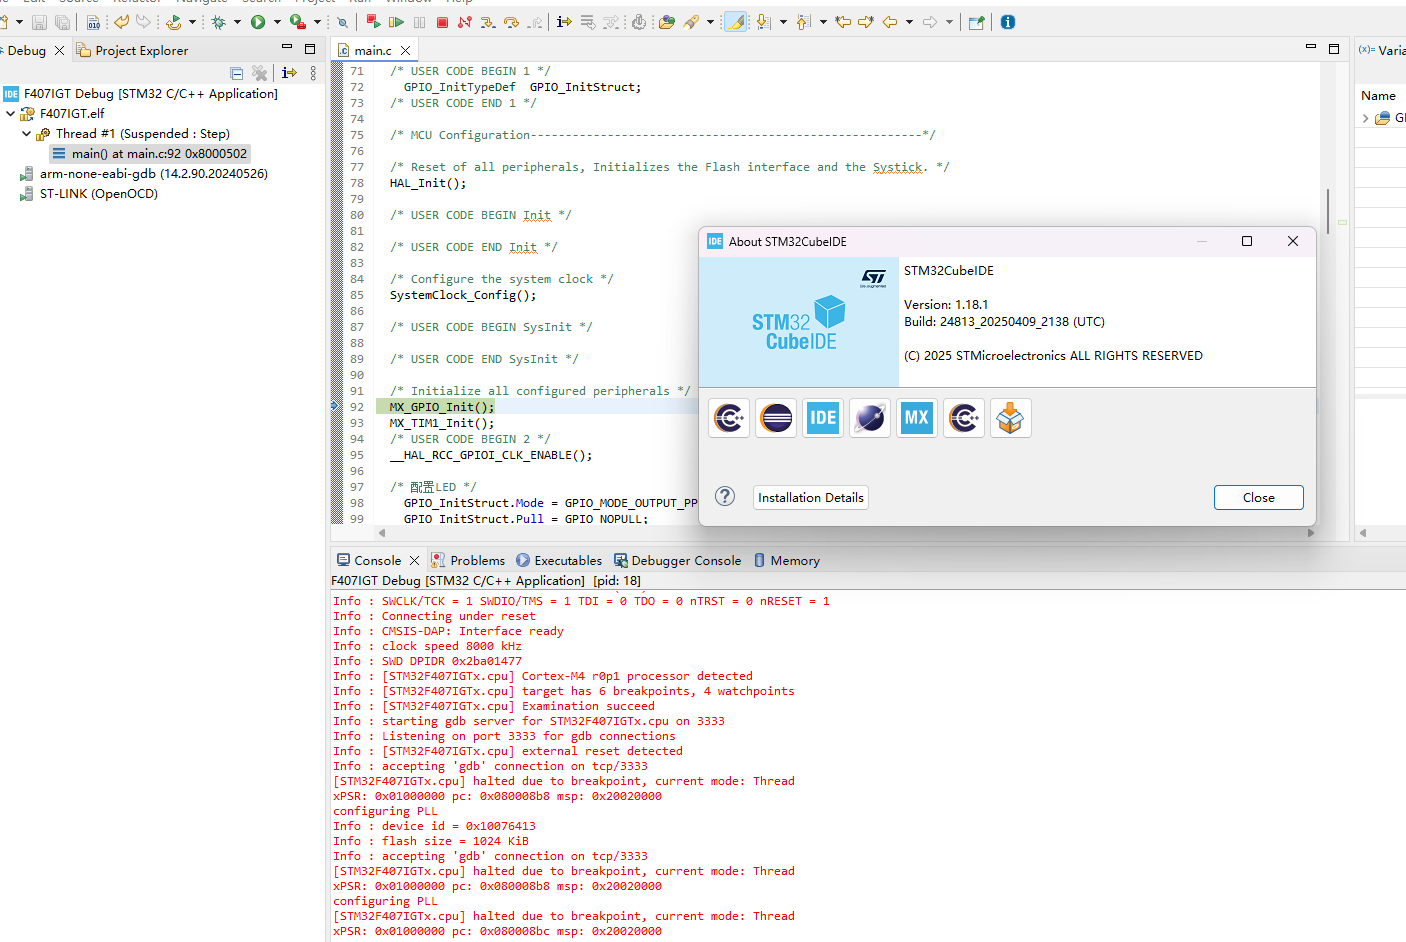This screenshot has height=942, width=1406.
Task: Open the Run configurations dropdown arrow
Action: [x=277, y=22]
